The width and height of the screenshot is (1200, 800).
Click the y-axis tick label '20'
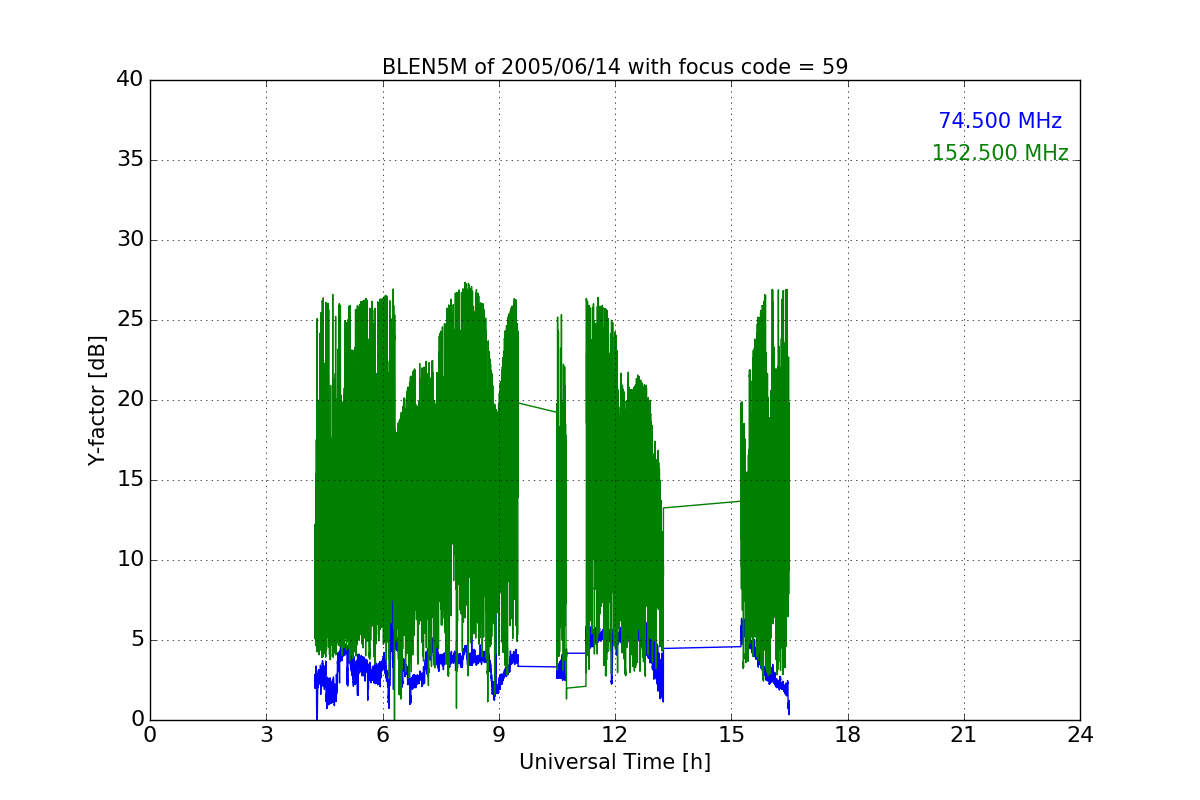pos(130,400)
